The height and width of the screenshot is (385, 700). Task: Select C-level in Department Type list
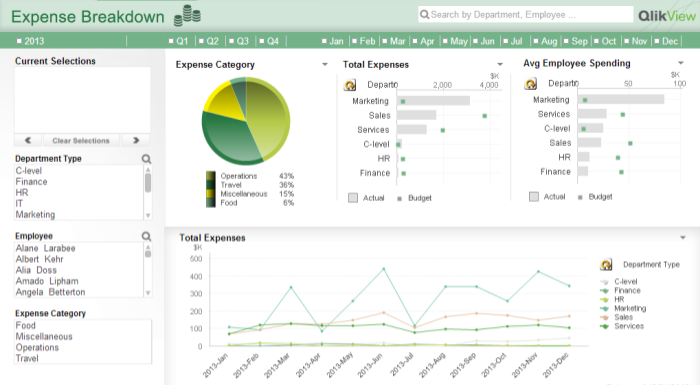(x=79, y=171)
